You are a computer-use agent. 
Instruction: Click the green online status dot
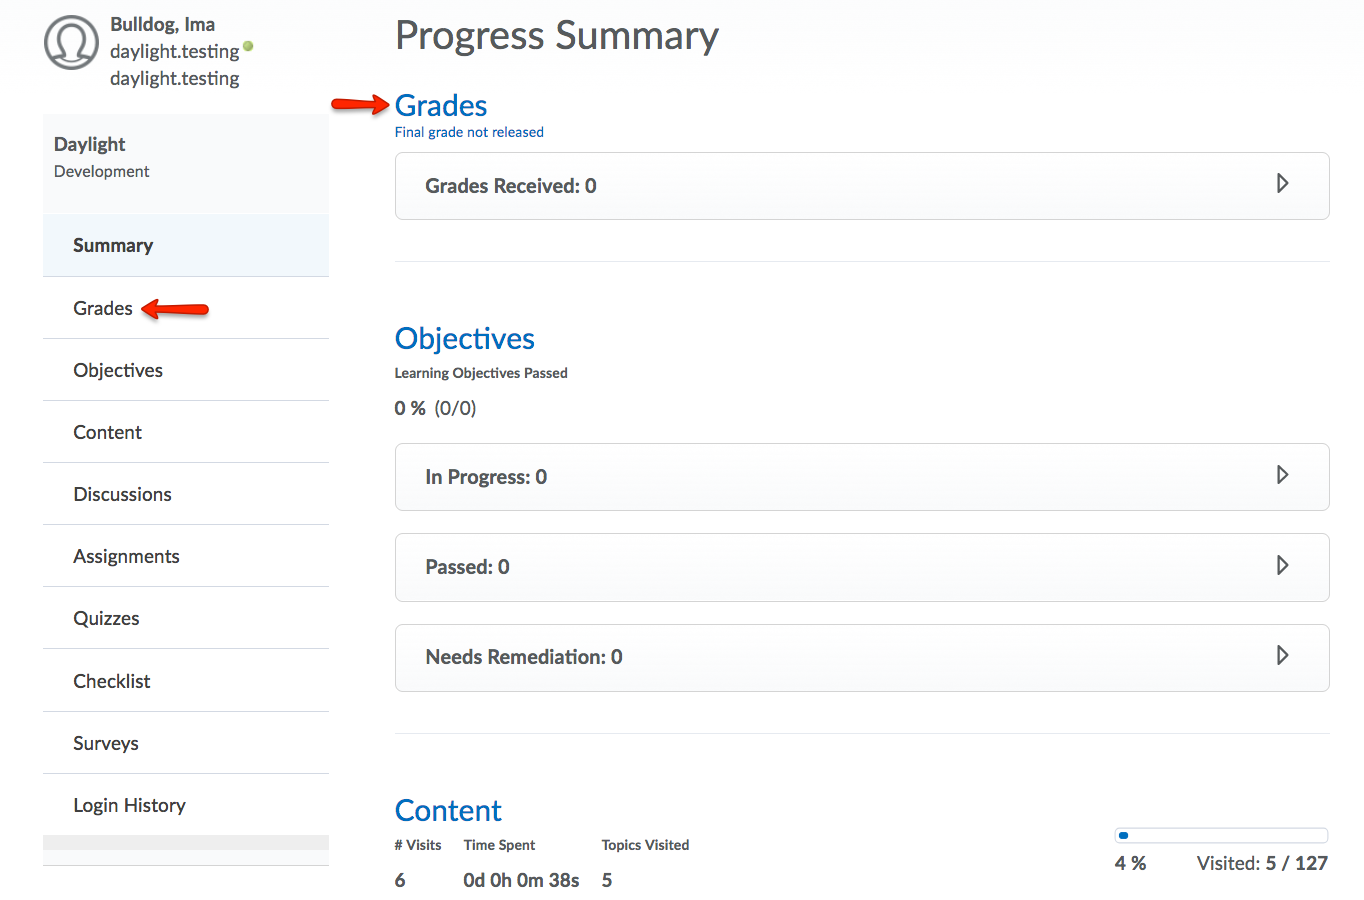click(248, 46)
